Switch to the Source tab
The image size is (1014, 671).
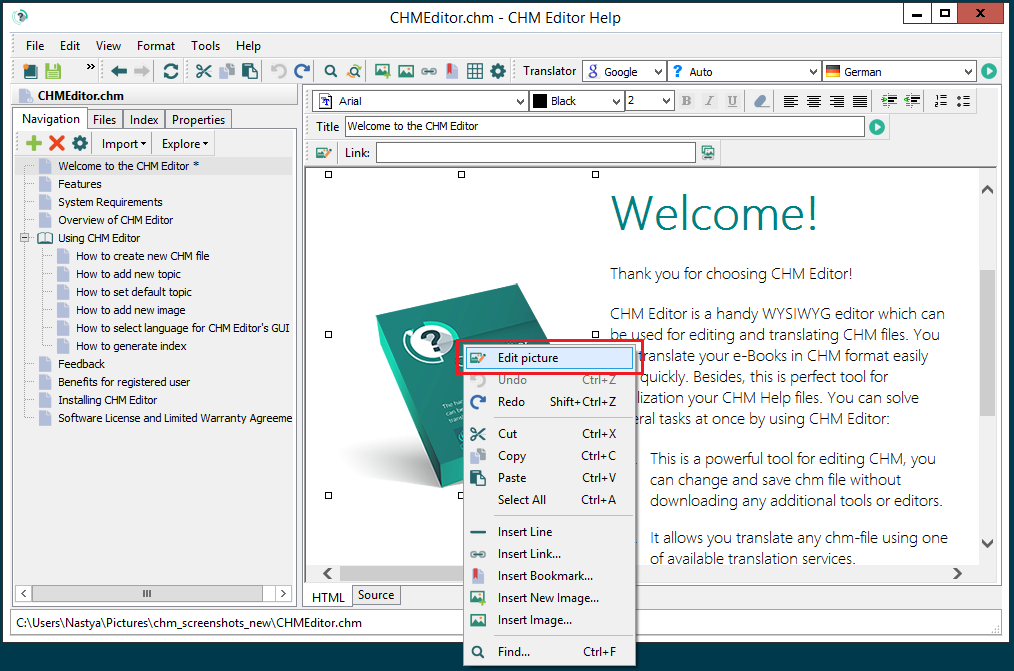coord(375,595)
